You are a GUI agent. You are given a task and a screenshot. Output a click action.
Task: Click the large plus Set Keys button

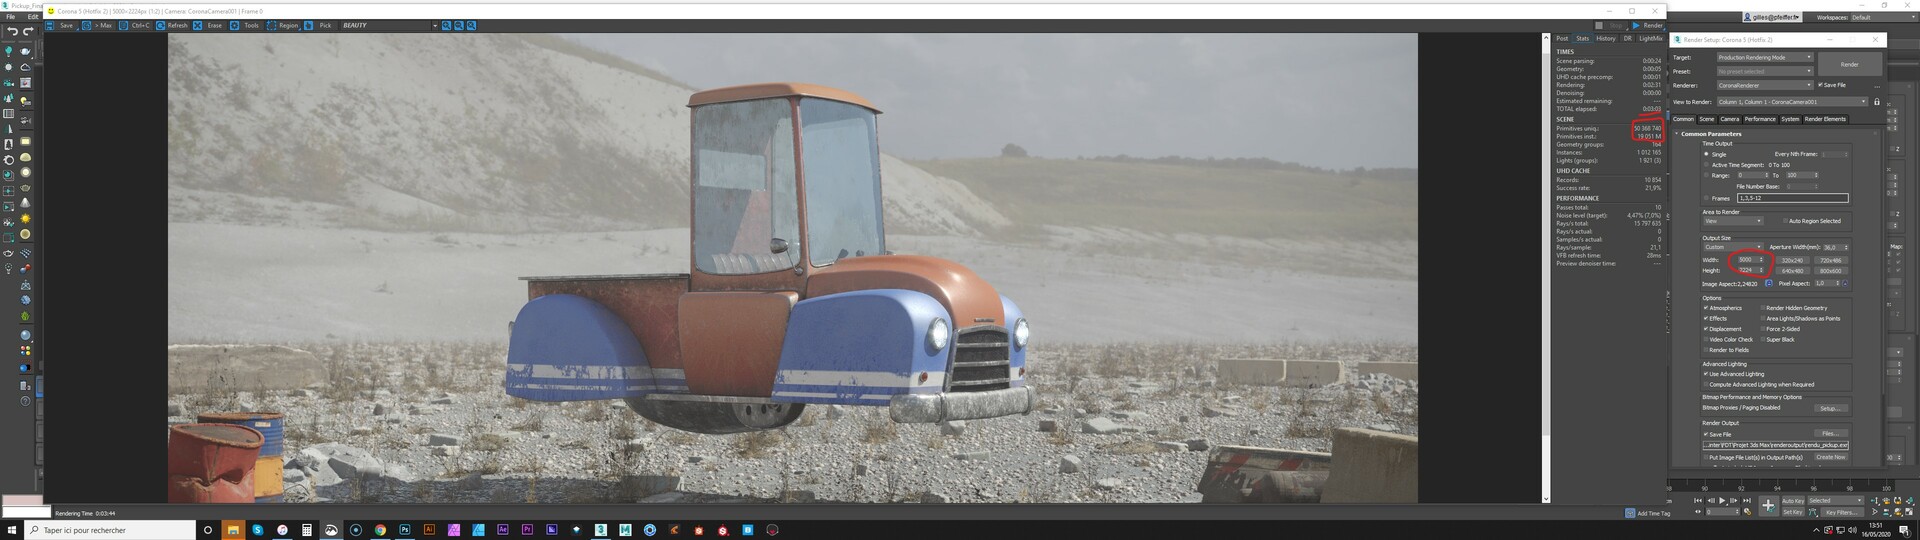pos(1768,506)
